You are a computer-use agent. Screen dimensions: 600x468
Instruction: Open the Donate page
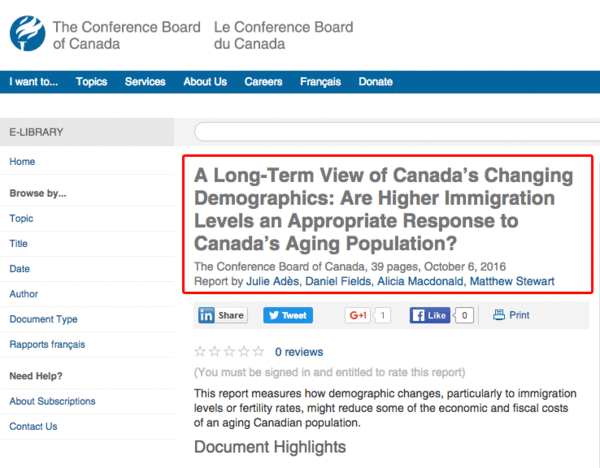click(x=376, y=82)
